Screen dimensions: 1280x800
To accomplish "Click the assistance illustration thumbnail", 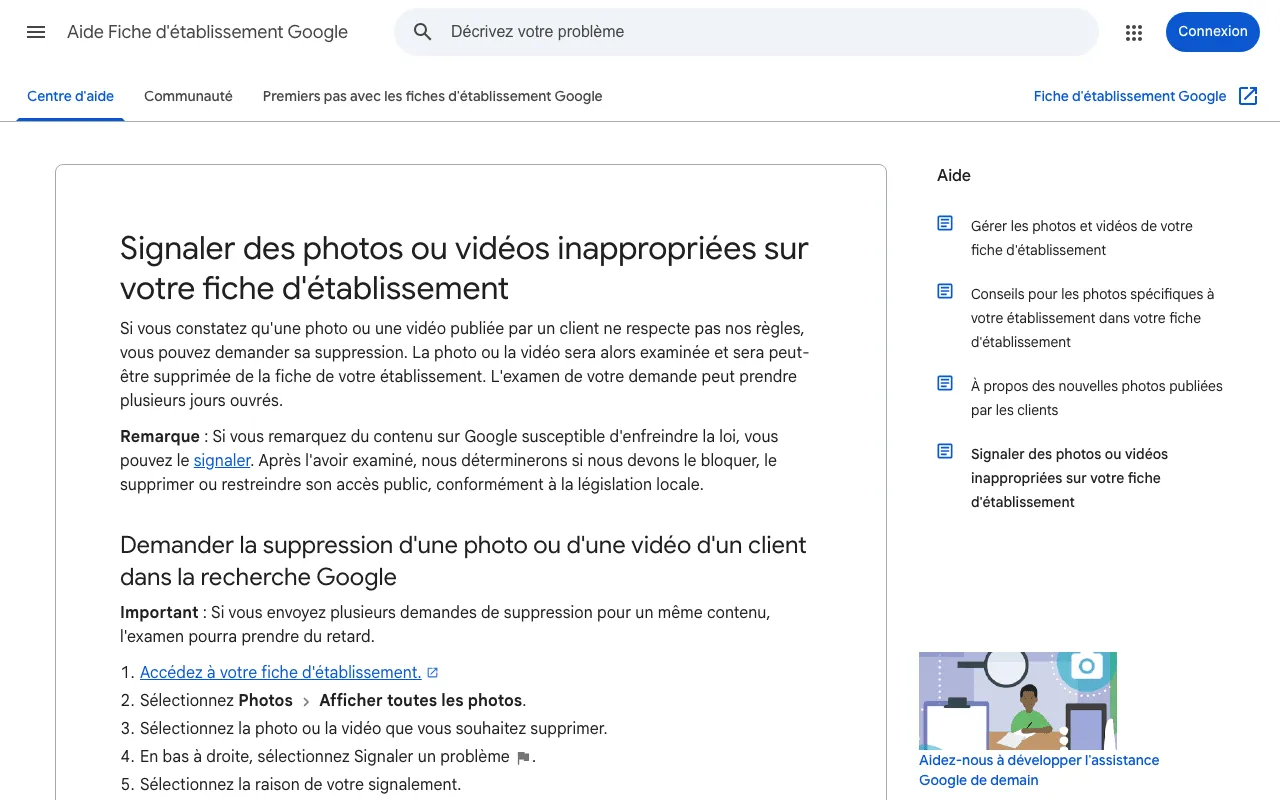I will click(x=1018, y=701).
